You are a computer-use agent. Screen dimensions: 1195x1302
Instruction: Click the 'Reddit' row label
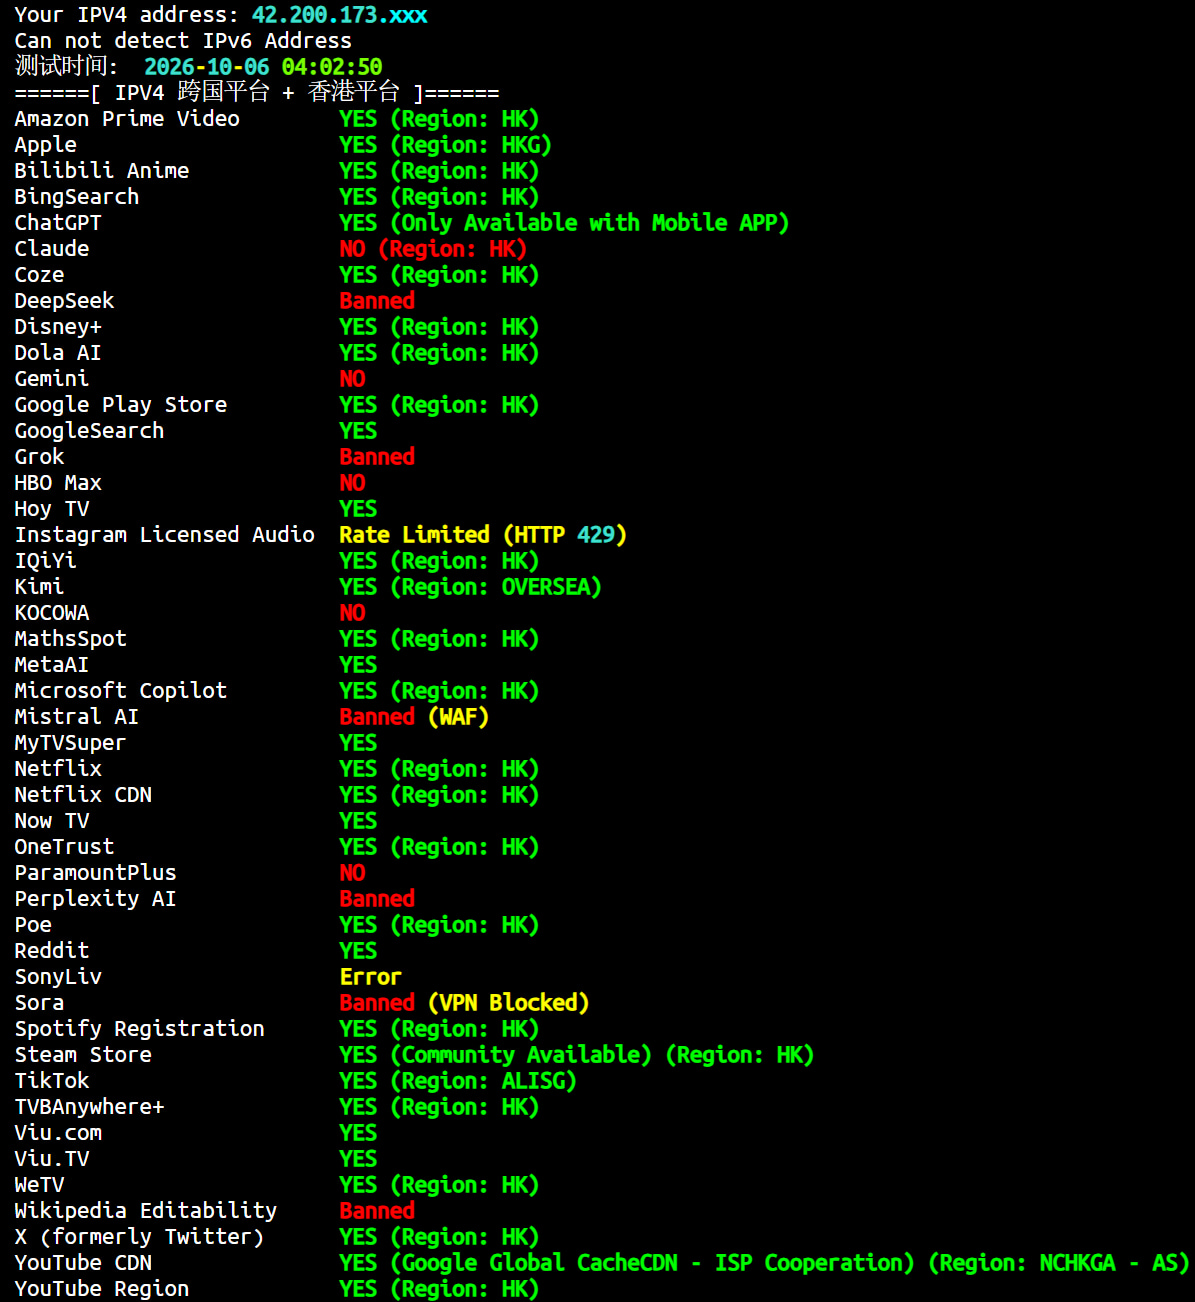coord(52,951)
